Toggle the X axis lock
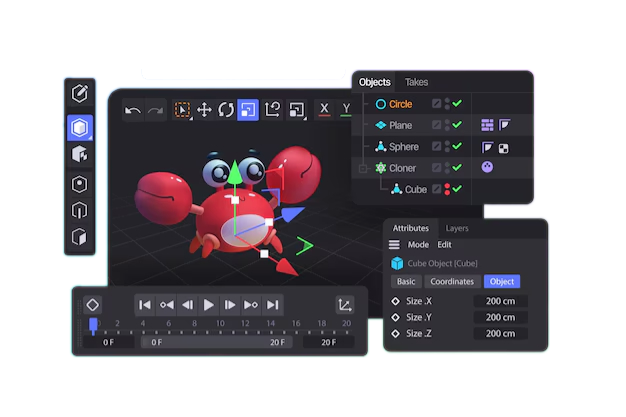Image resolution: width=626 pixels, height=417 pixels. point(324,109)
